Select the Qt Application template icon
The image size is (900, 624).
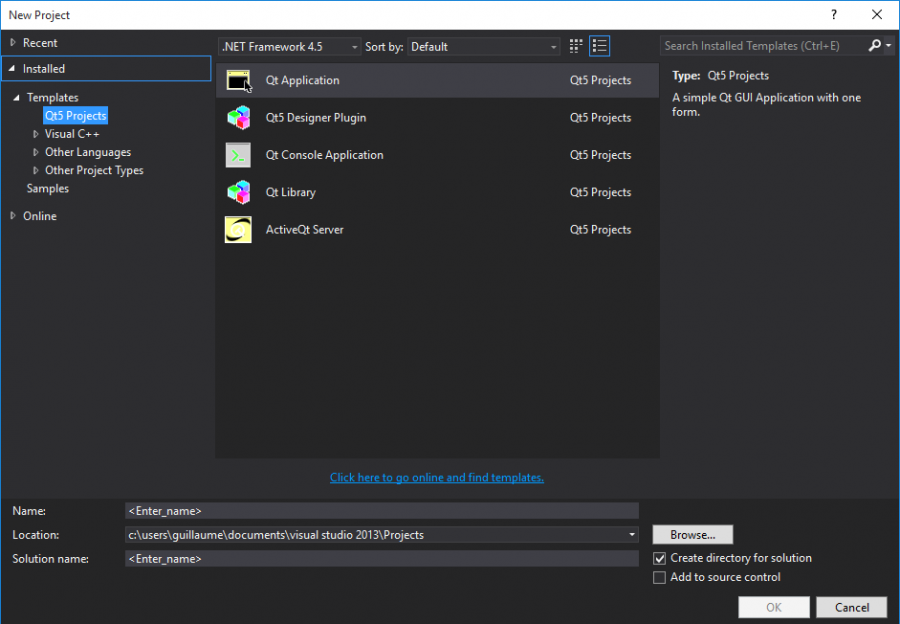coord(238,80)
